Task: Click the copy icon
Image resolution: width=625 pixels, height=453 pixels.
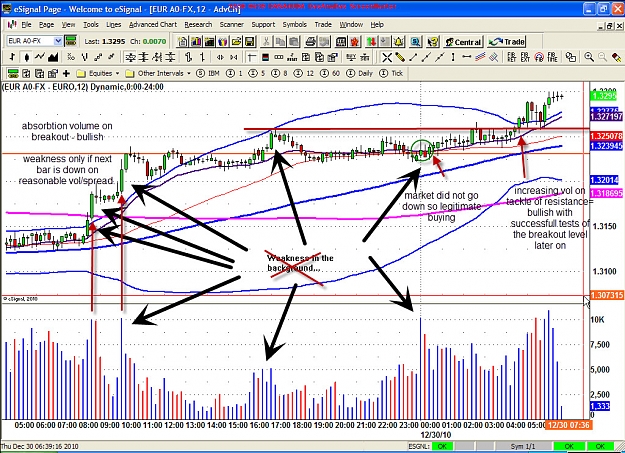Action: click(280, 41)
